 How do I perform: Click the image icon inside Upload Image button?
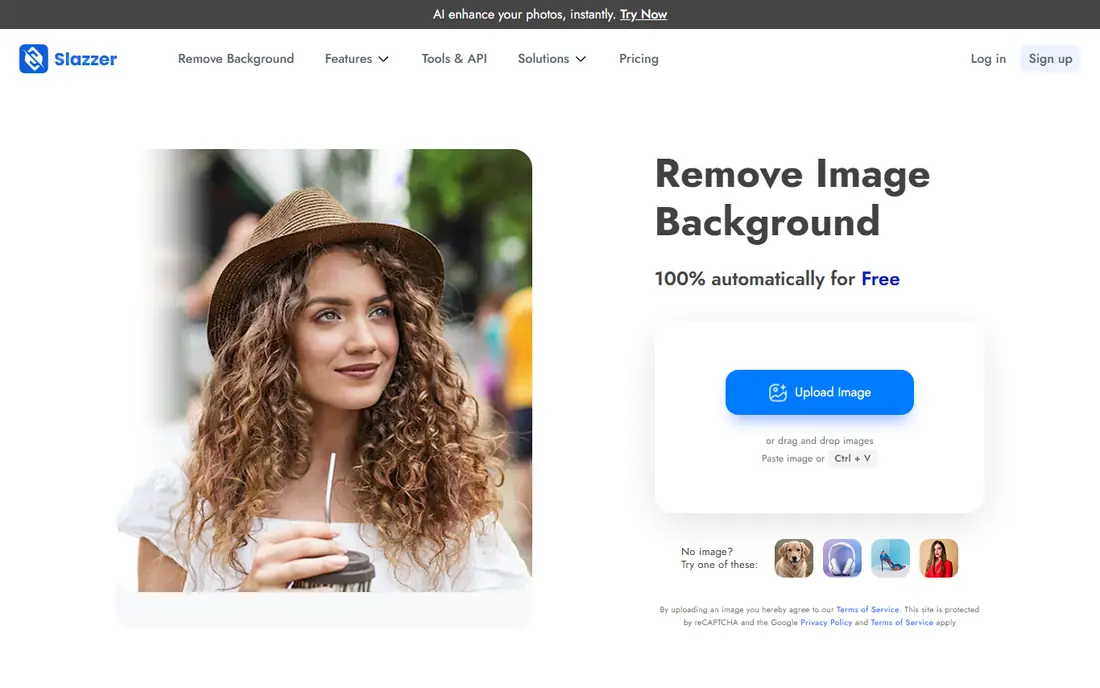click(x=777, y=393)
